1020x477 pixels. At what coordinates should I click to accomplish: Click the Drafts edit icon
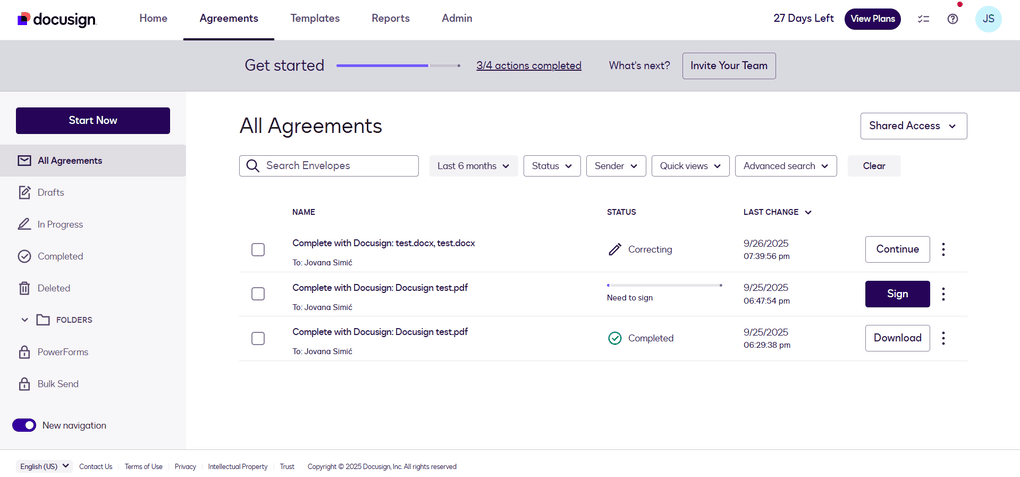[25, 193]
